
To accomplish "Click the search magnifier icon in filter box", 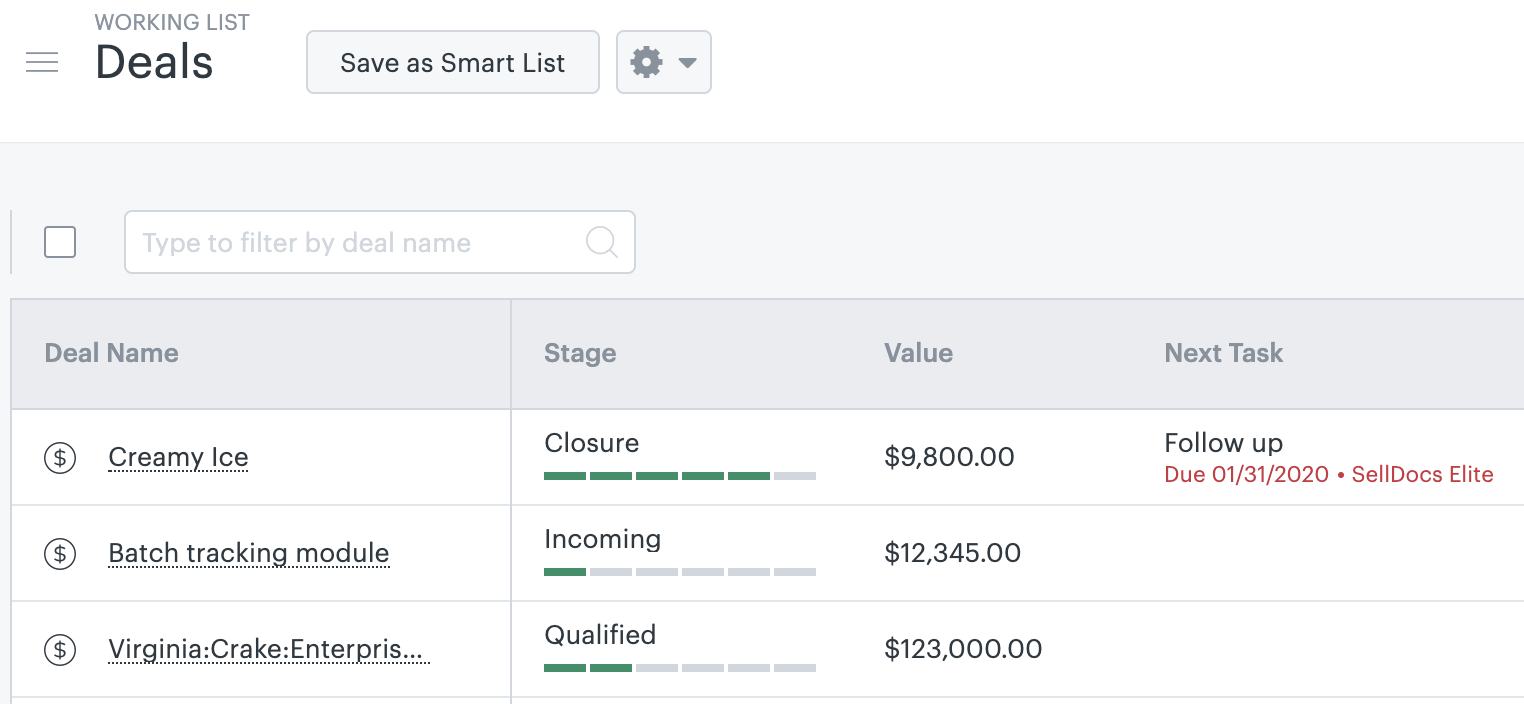I will (601, 242).
